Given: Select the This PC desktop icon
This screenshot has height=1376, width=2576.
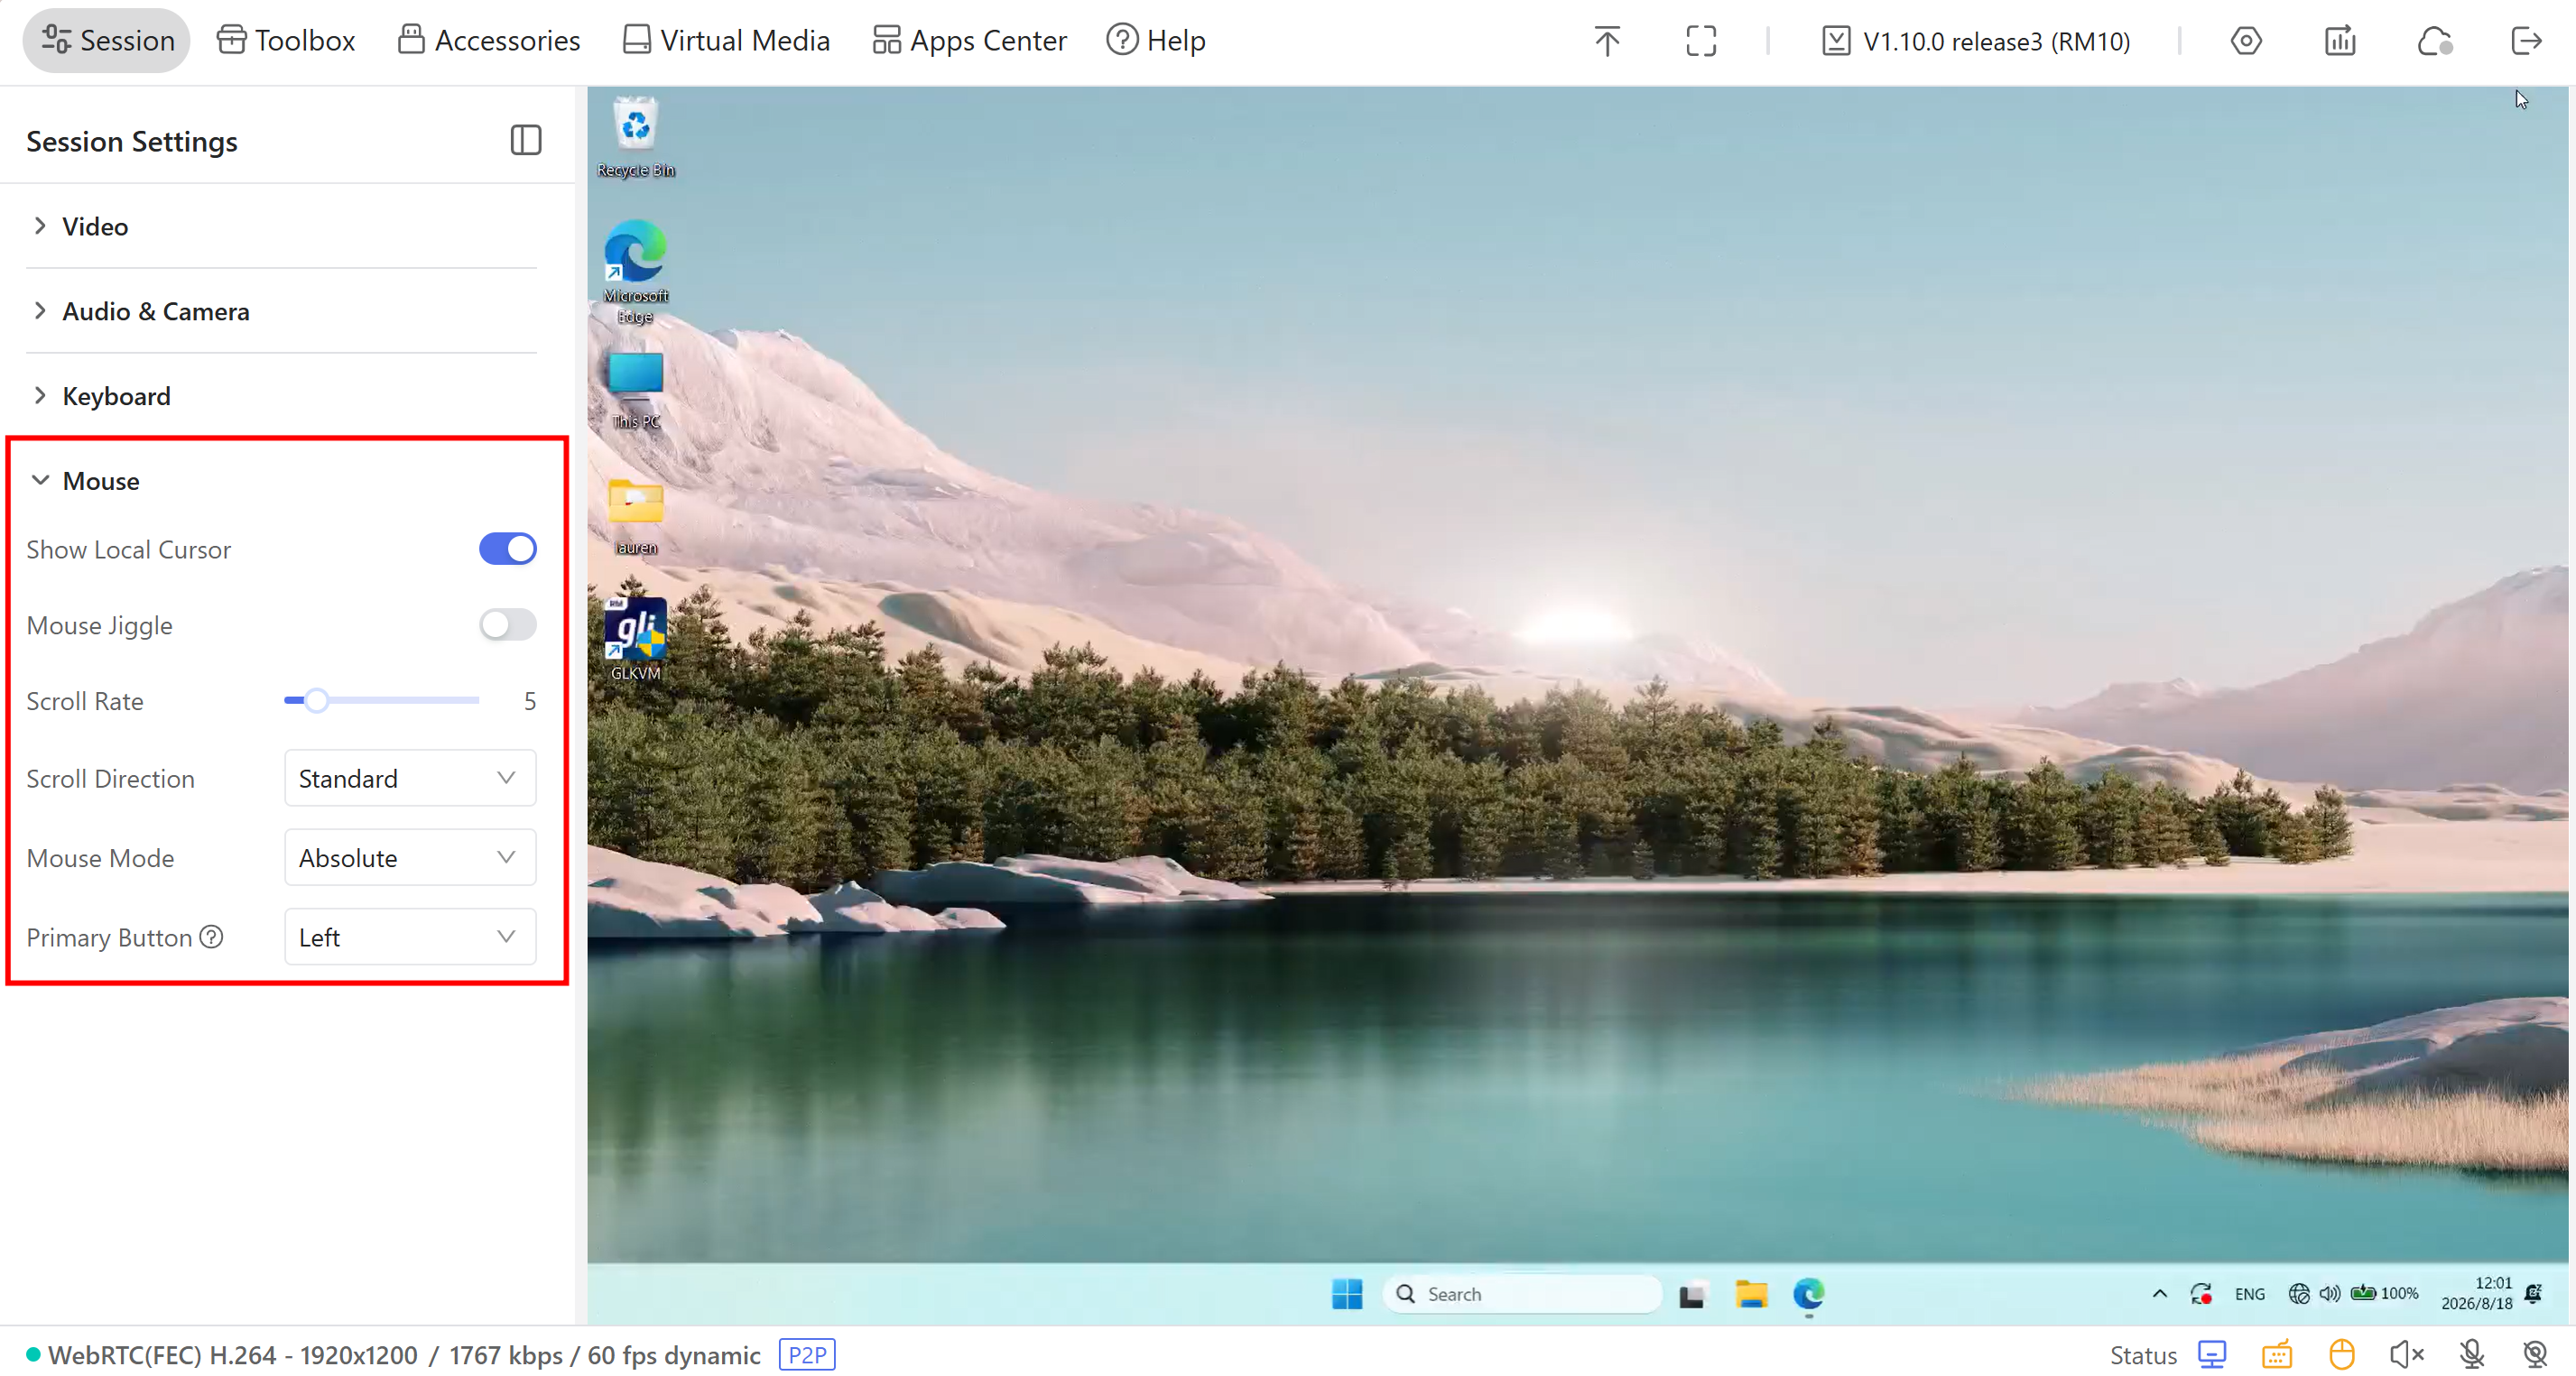Looking at the screenshot, I should click(636, 390).
